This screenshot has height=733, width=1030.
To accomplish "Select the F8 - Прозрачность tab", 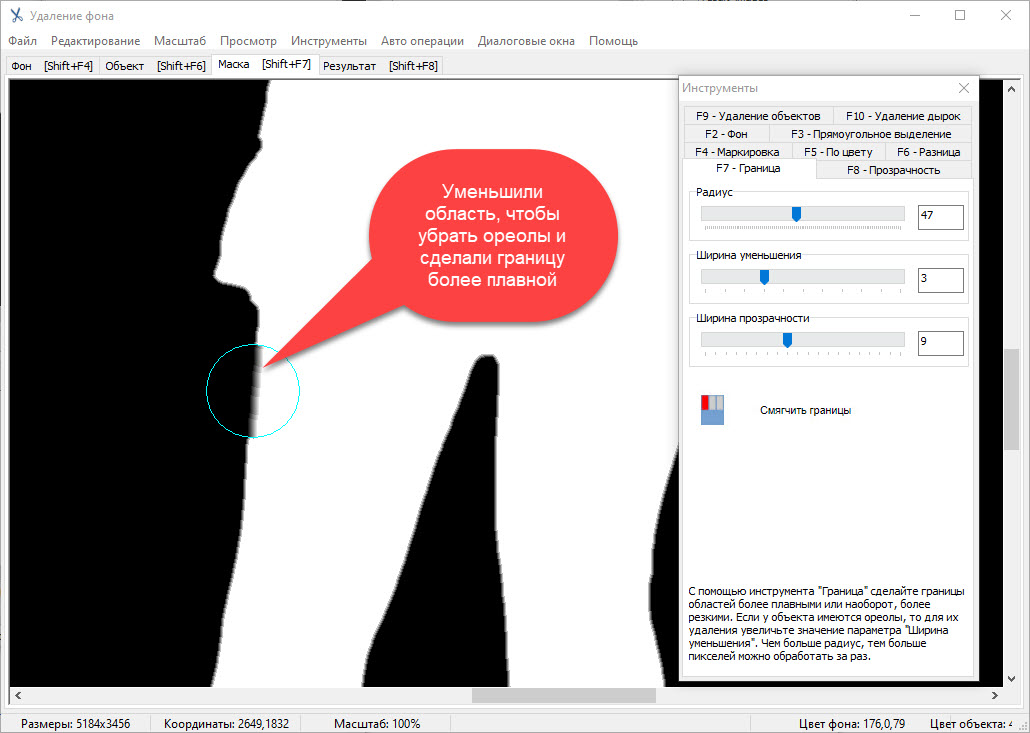I will pos(893,169).
